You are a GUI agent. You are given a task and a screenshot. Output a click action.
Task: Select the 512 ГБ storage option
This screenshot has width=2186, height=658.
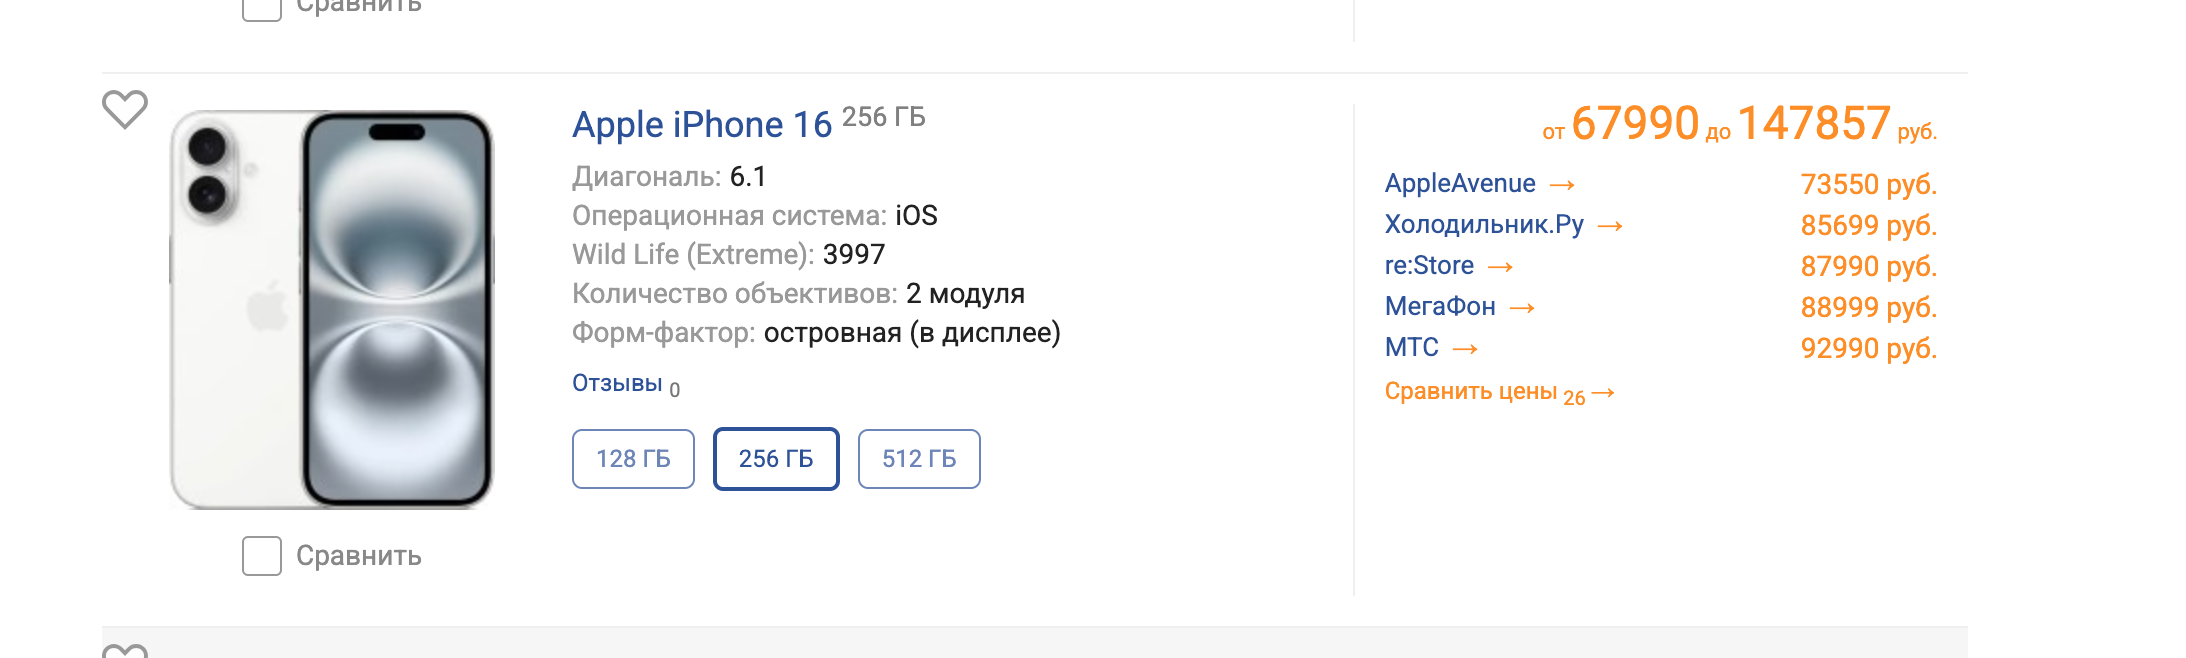click(919, 459)
